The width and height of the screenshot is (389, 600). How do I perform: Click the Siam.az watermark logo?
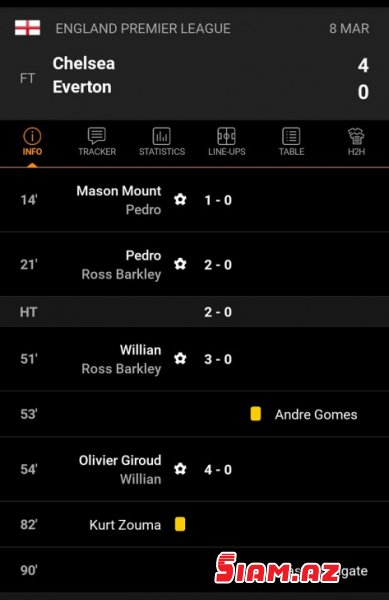click(277, 569)
